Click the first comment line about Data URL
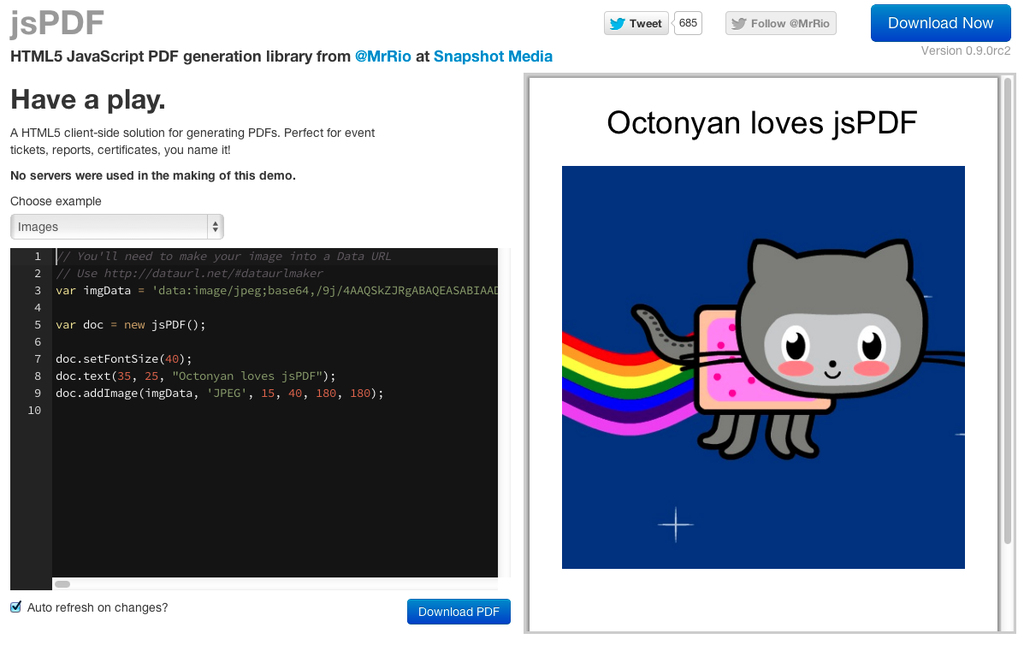This screenshot has width=1024, height=645. [x=223, y=257]
